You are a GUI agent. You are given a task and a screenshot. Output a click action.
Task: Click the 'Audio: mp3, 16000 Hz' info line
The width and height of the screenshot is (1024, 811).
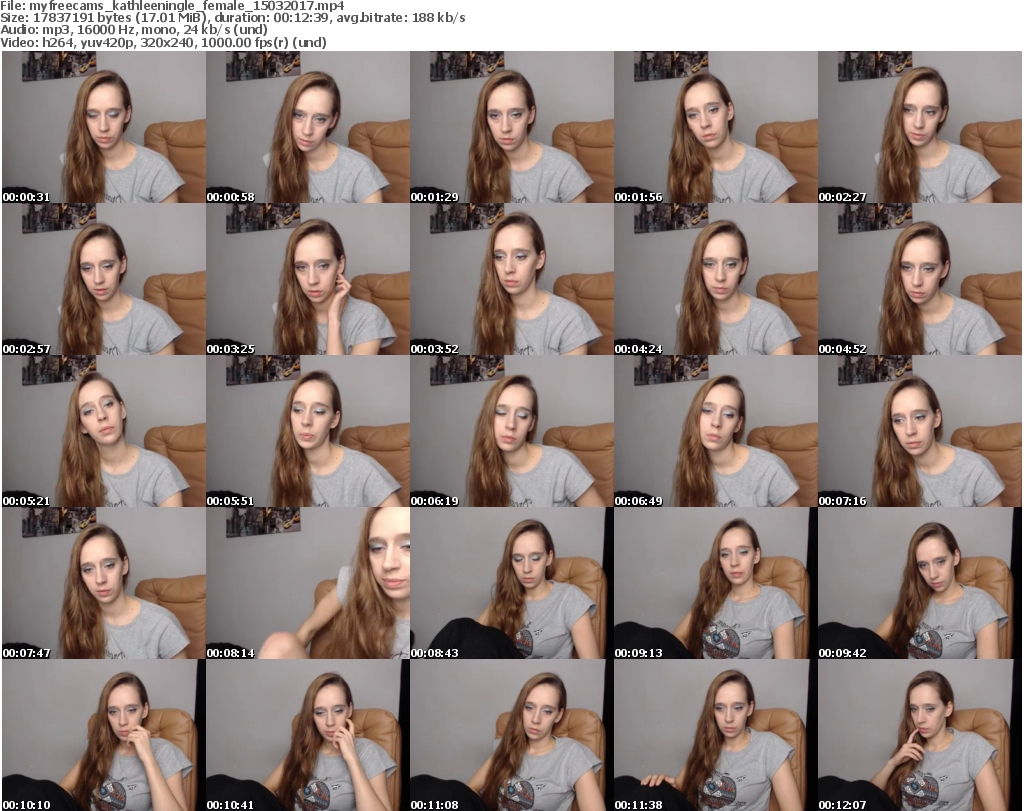134,30
